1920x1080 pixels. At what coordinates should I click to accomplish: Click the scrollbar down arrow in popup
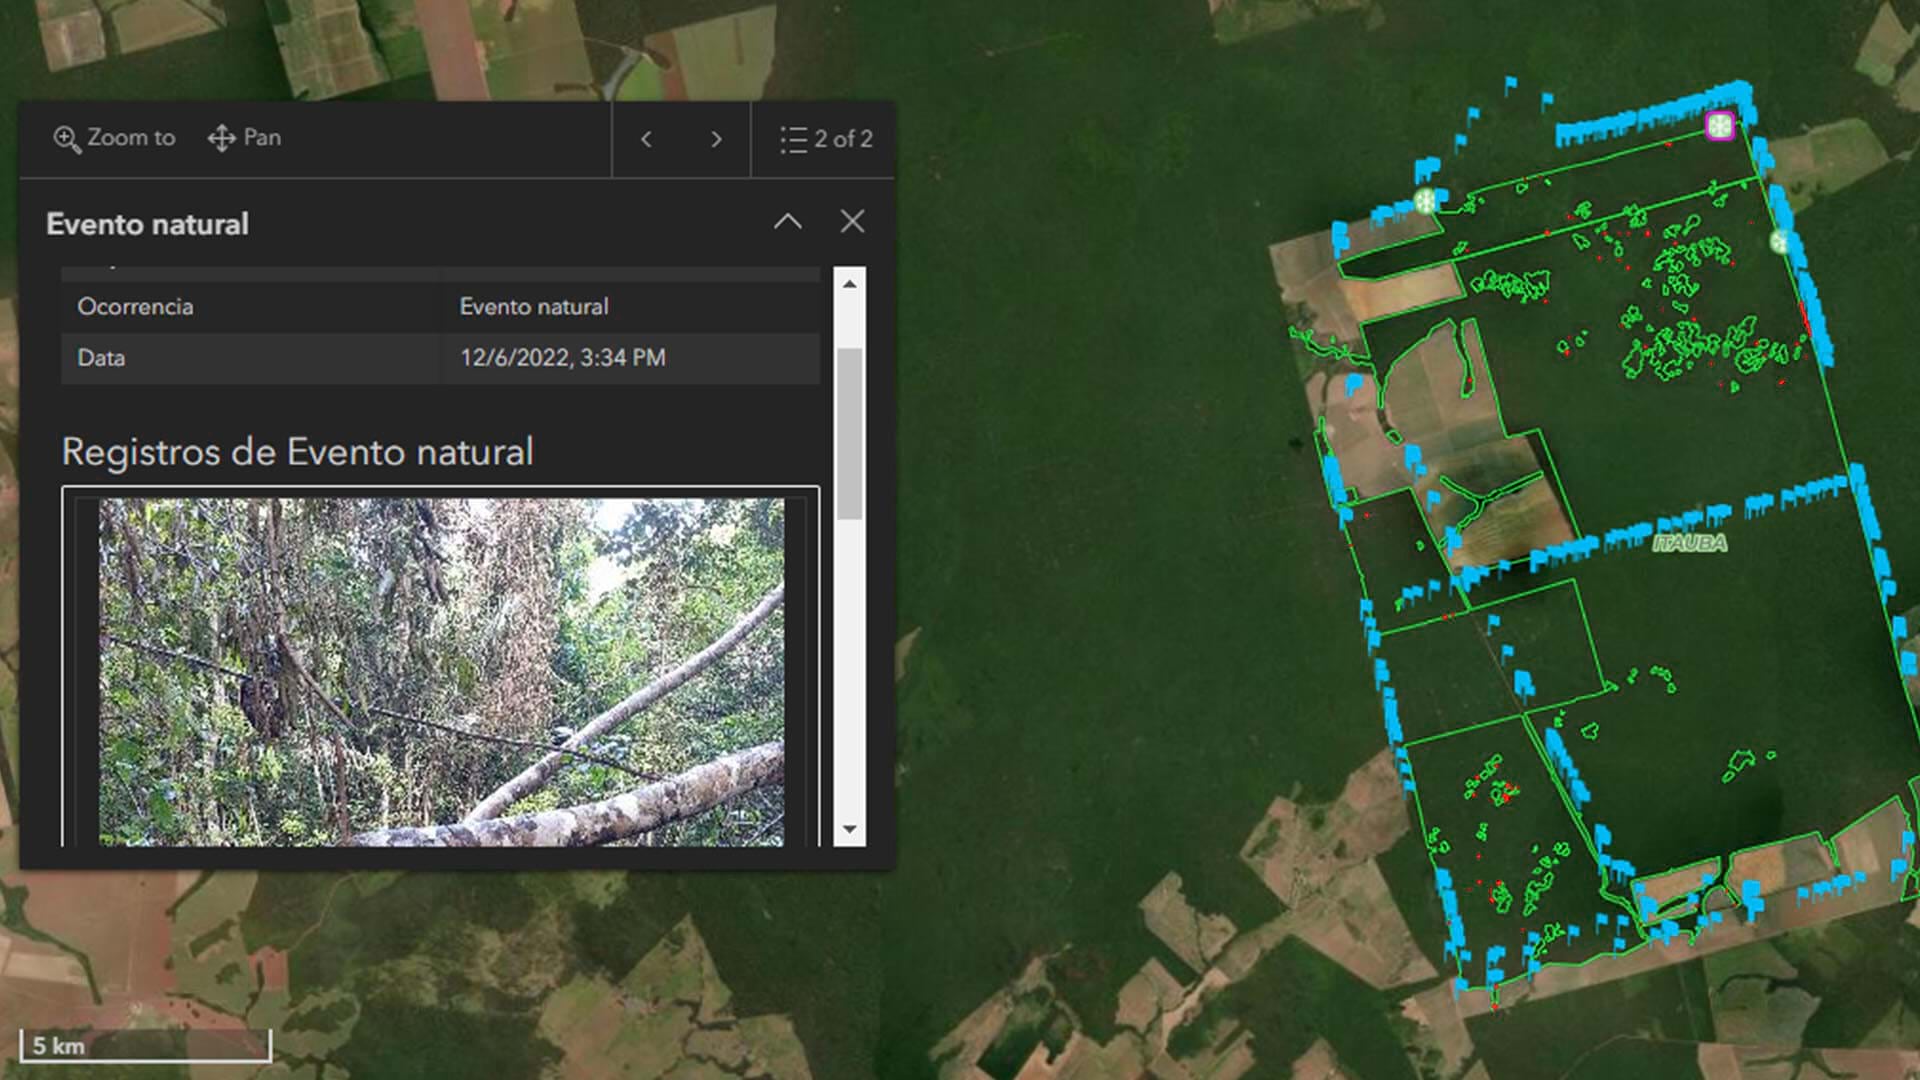coord(849,829)
